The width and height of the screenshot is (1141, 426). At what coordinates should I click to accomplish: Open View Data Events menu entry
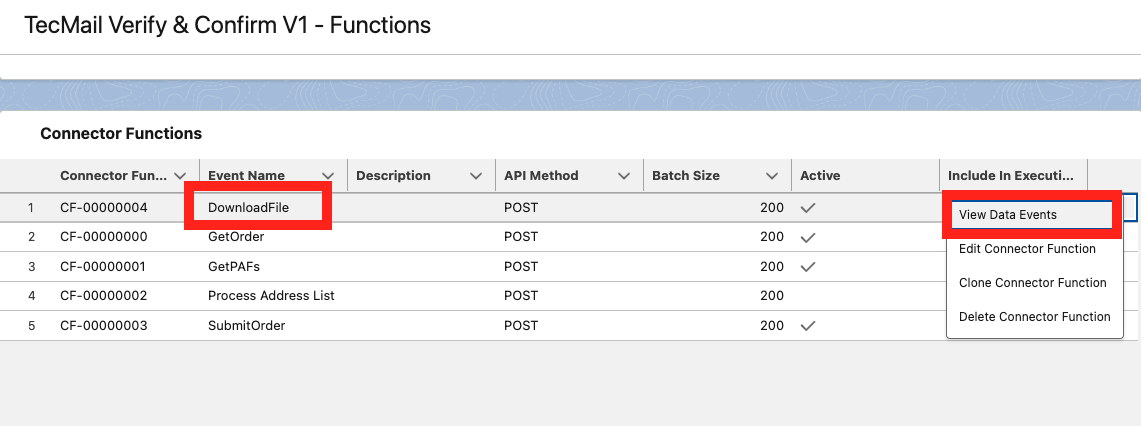point(1032,215)
